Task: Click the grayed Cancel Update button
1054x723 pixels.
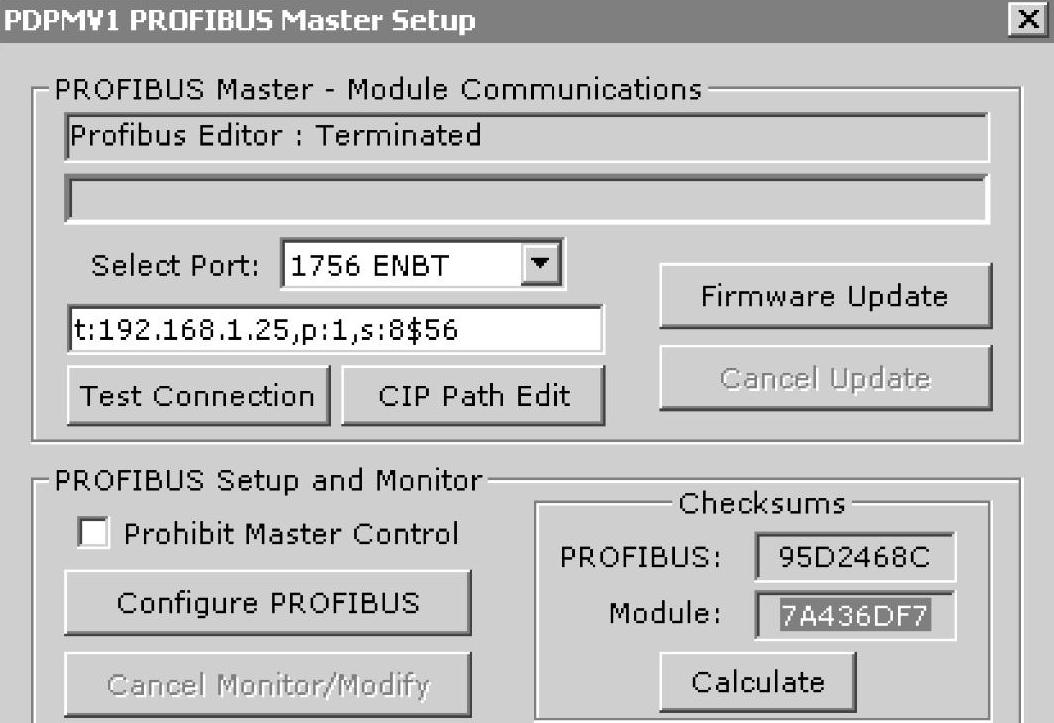Action: pos(825,378)
